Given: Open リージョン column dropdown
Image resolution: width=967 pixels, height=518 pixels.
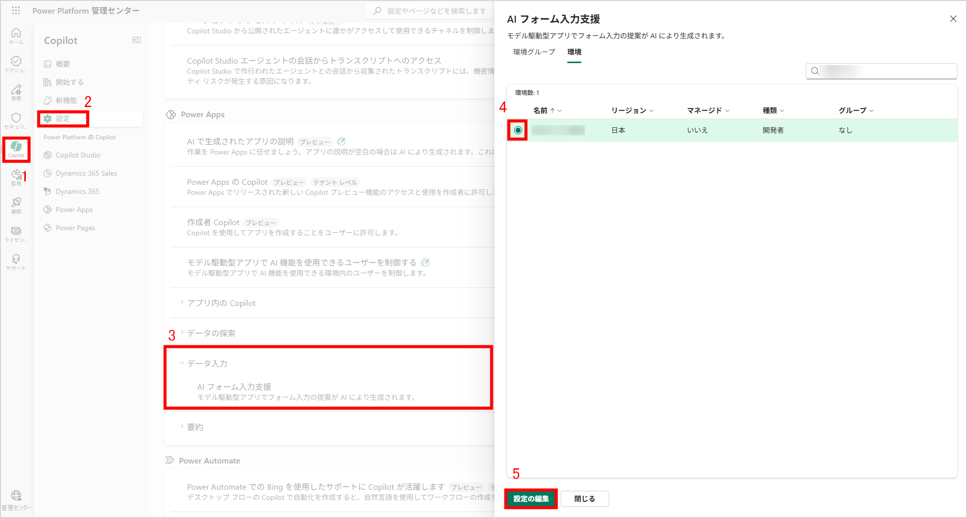Looking at the screenshot, I should [x=651, y=110].
